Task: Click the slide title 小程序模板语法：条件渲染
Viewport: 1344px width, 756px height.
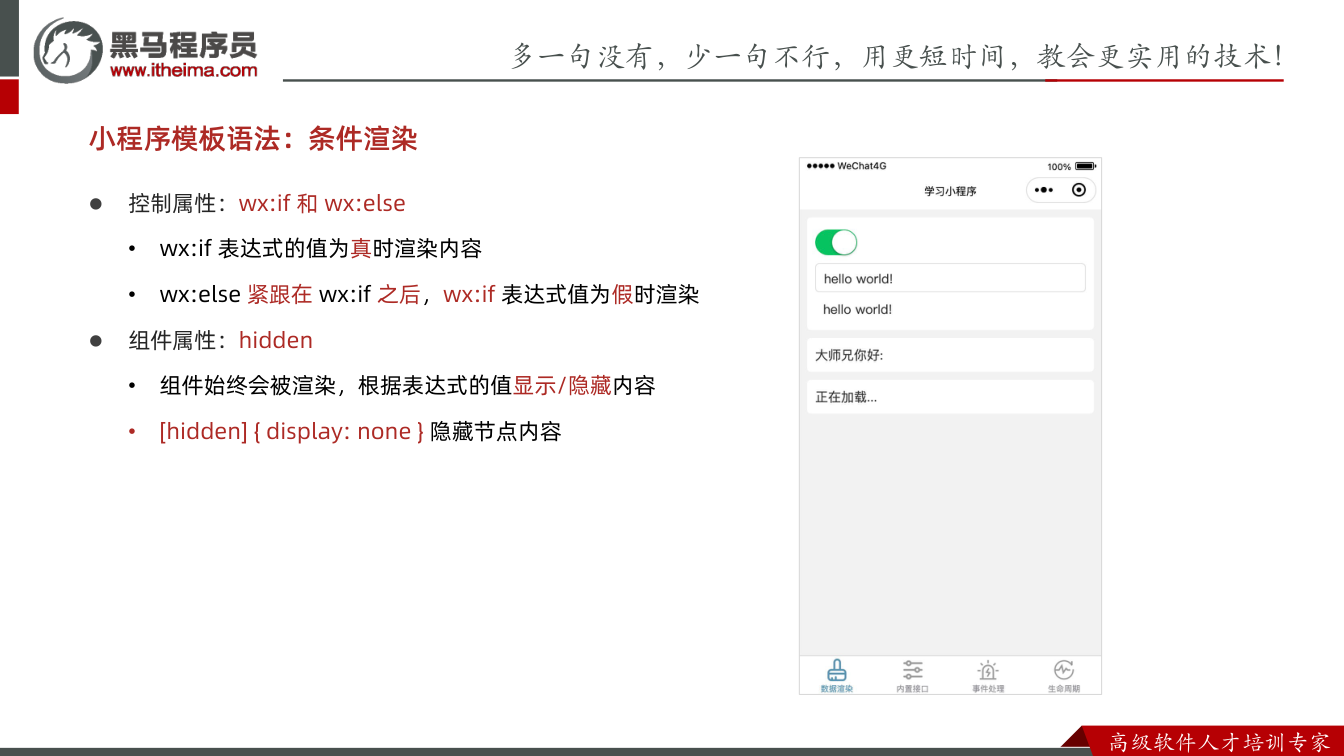Action: click(x=253, y=139)
